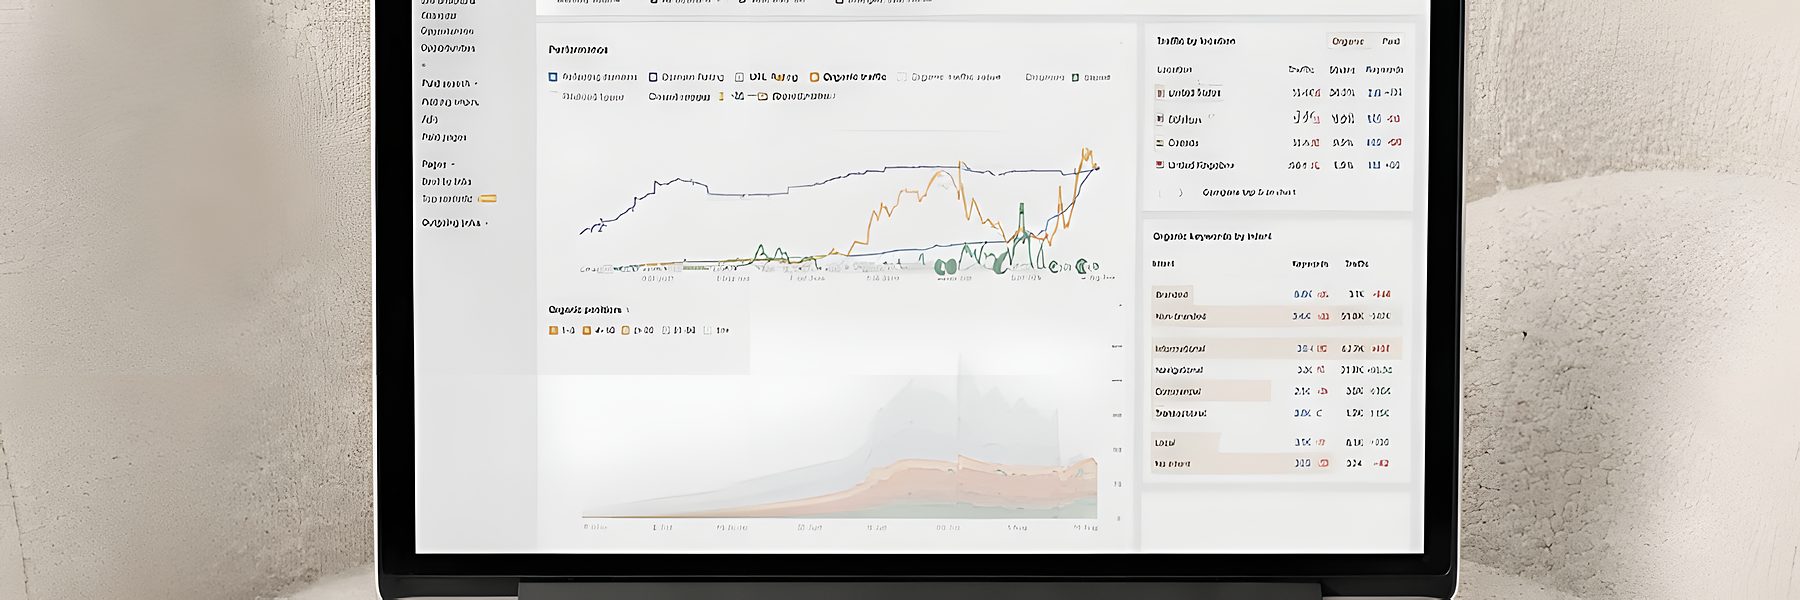Open Paid keywords in the sidebar
1800x600 pixels.
pyautogui.click(x=450, y=102)
